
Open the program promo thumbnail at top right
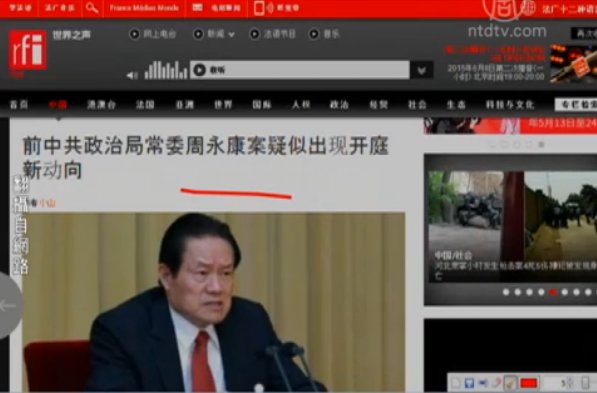(x=573, y=63)
